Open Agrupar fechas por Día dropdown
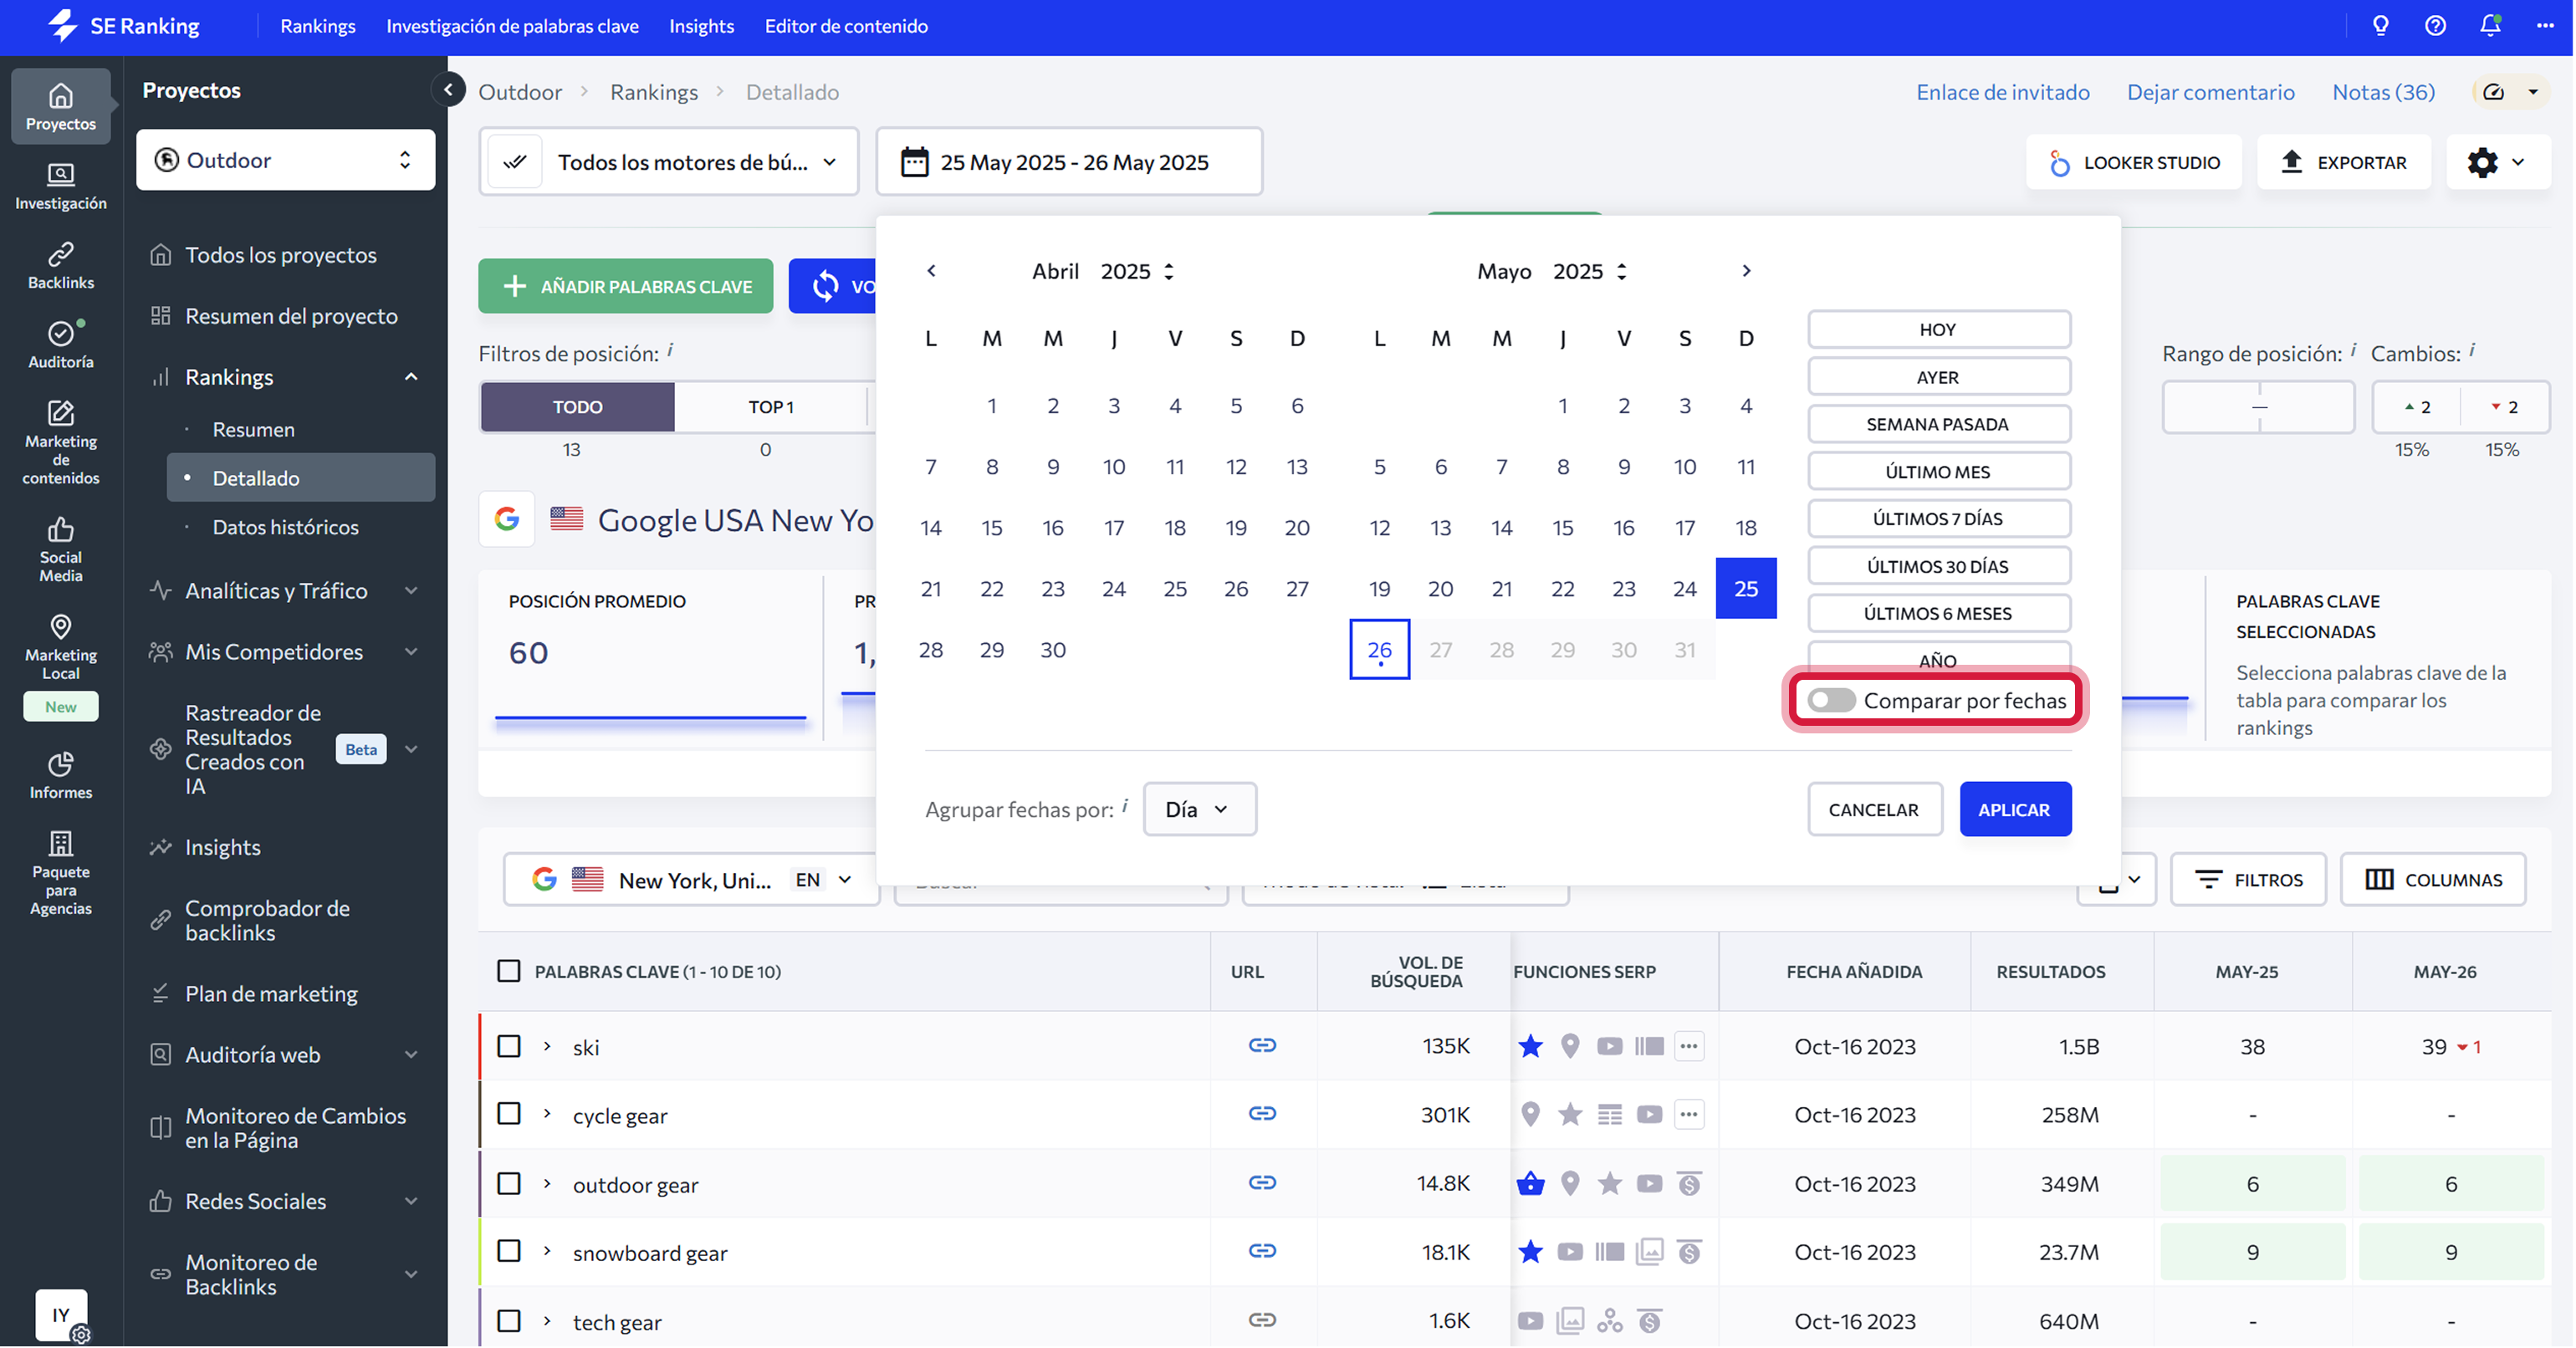 click(x=1200, y=809)
